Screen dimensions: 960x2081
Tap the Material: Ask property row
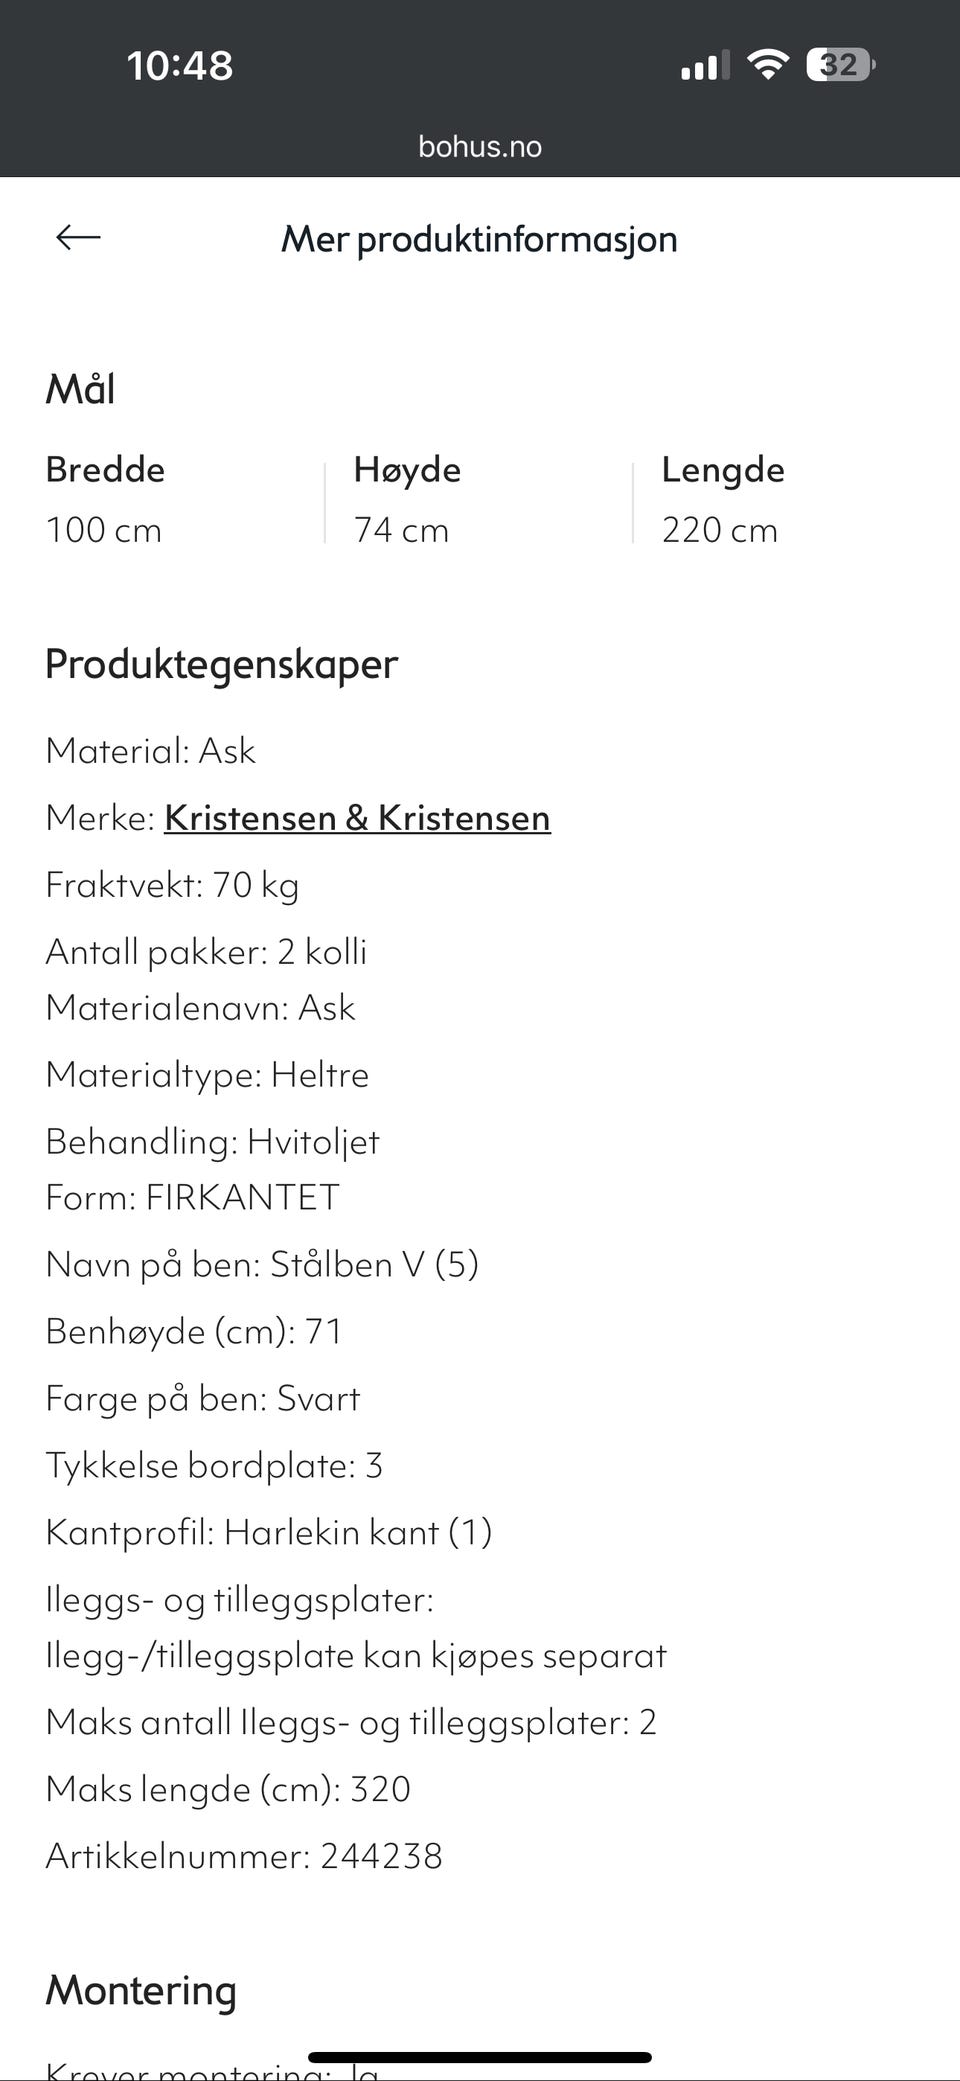click(x=151, y=751)
